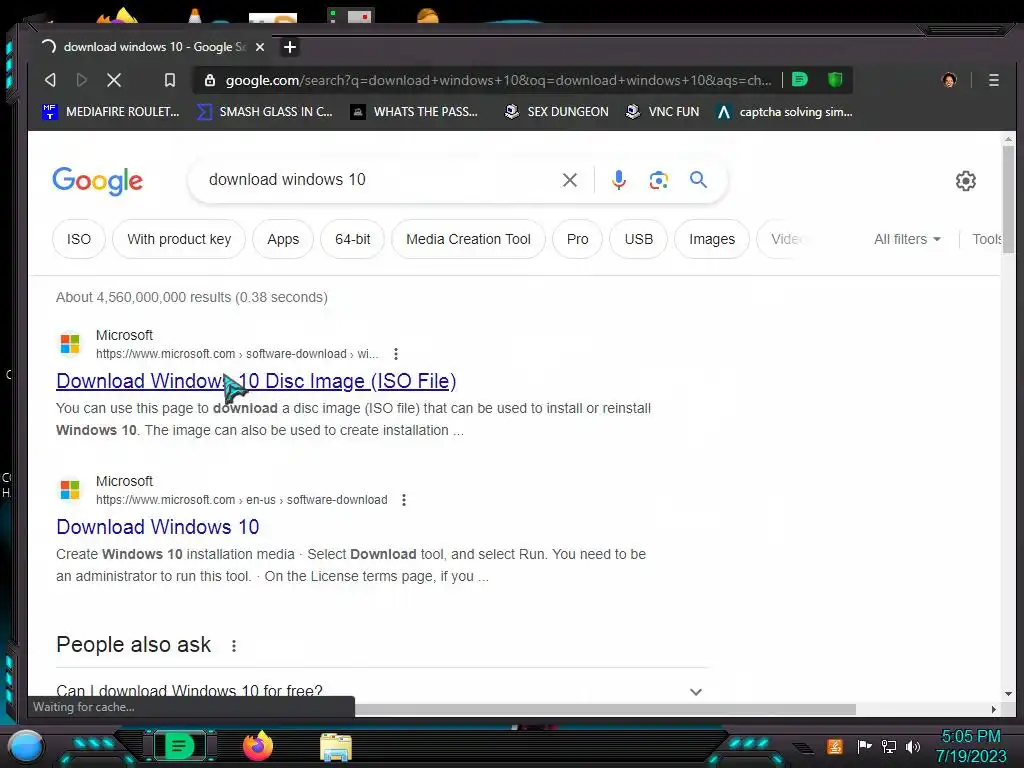Select the Apps filter chip
The height and width of the screenshot is (768, 1024).
coord(283,239)
